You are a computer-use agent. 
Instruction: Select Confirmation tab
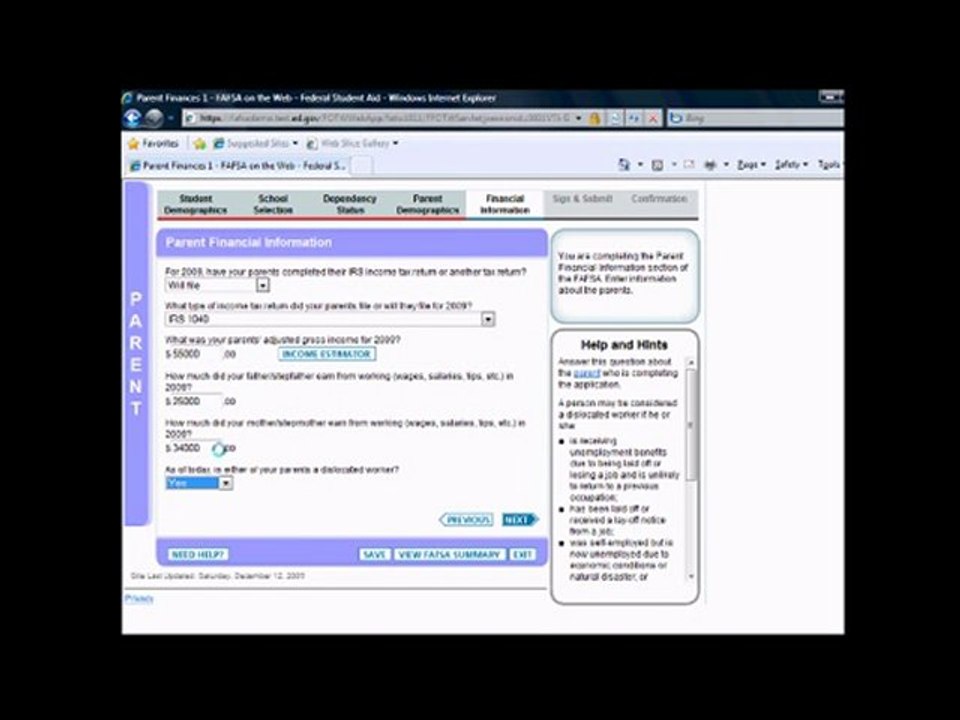pos(659,198)
